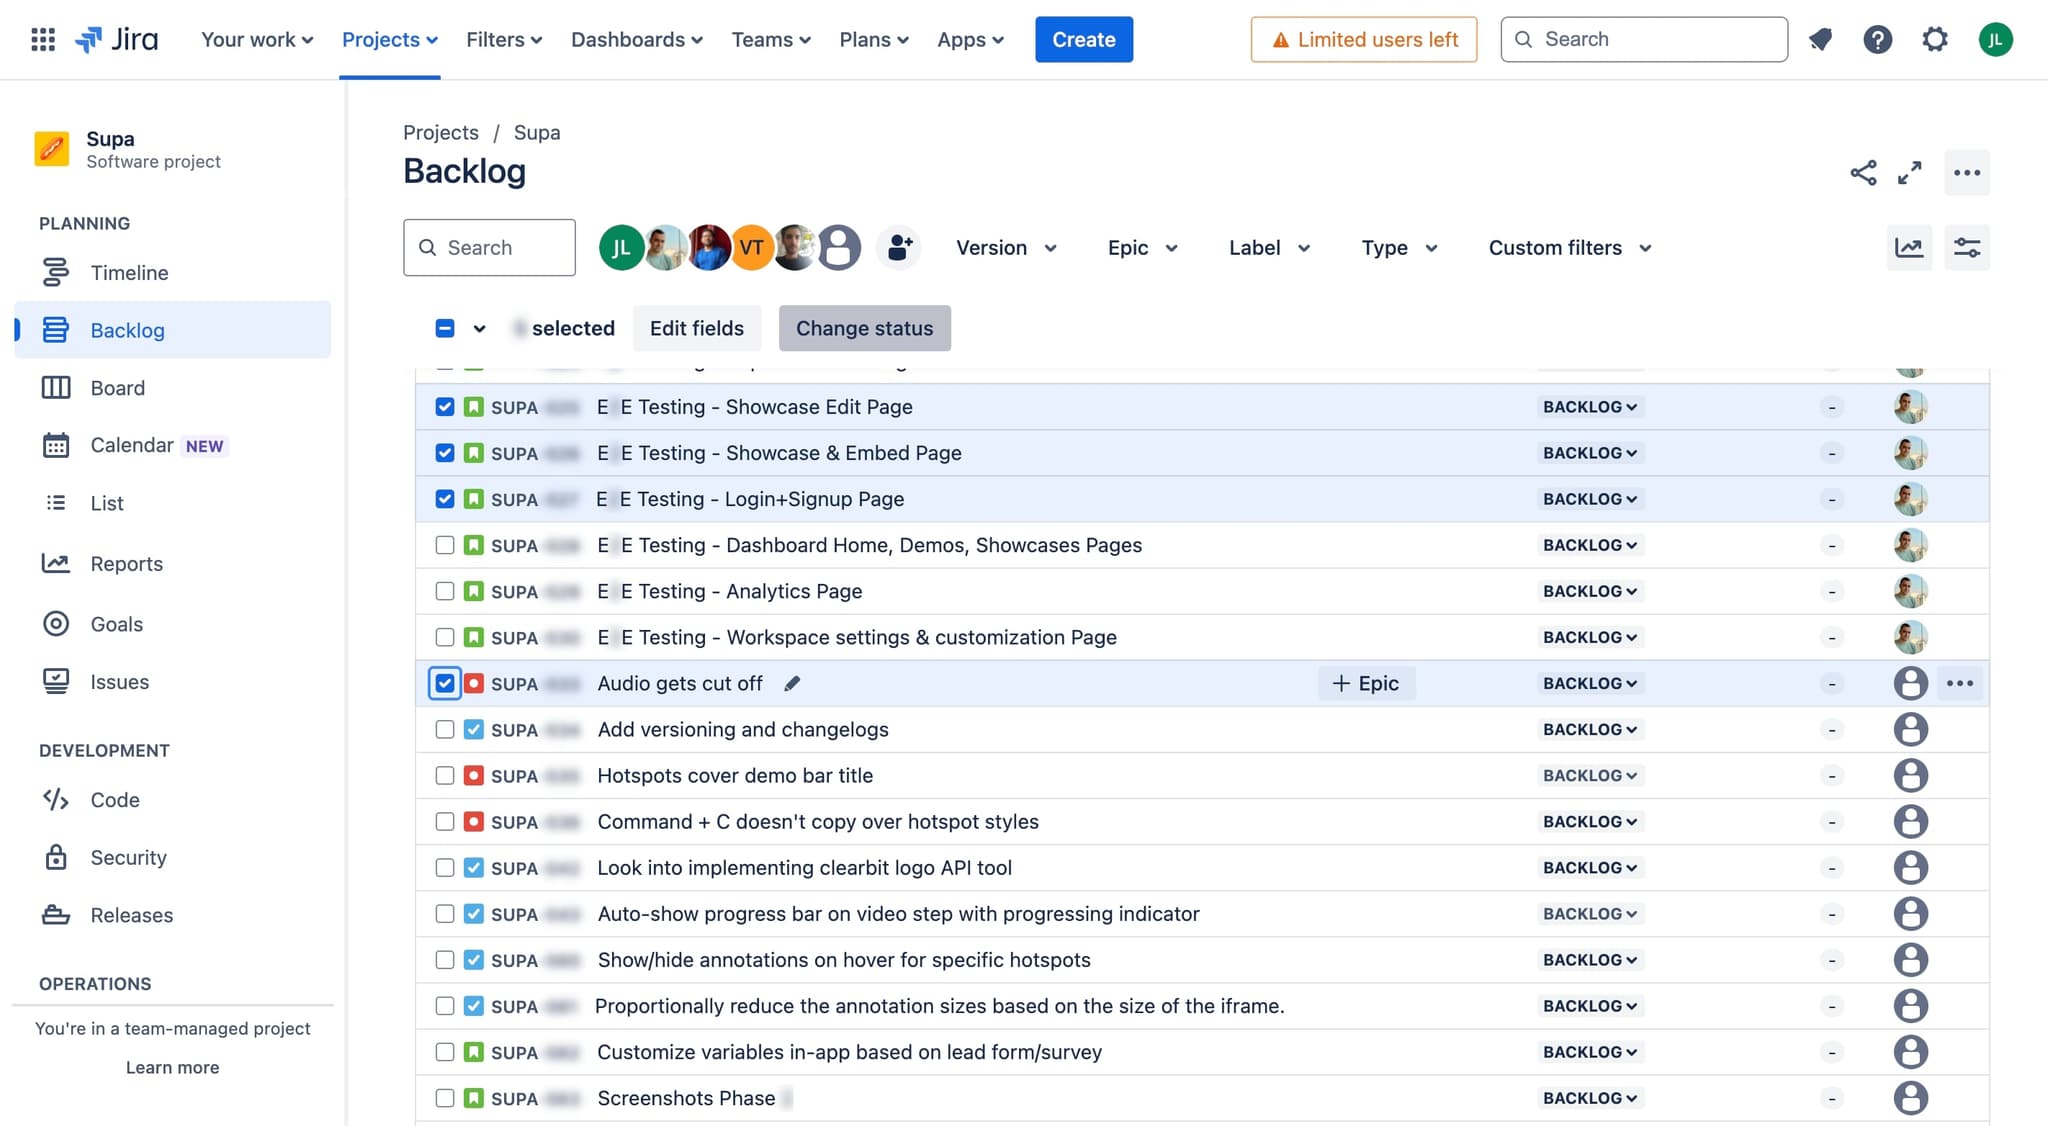The image size is (2048, 1126).
Task: Enter full screen with the expand arrows icon
Action: (x=1910, y=172)
